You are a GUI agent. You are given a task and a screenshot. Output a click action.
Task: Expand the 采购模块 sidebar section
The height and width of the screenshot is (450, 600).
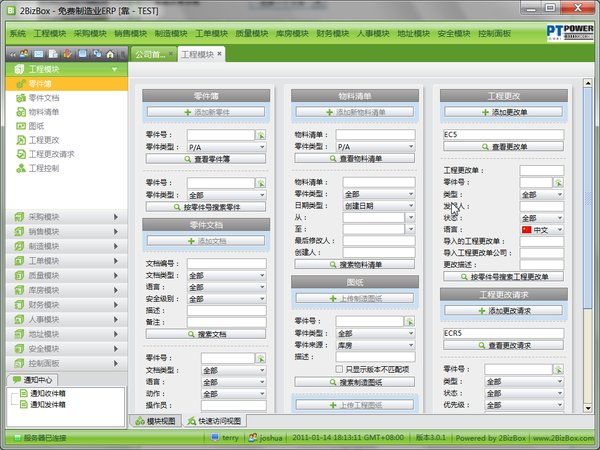pos(67,217)
